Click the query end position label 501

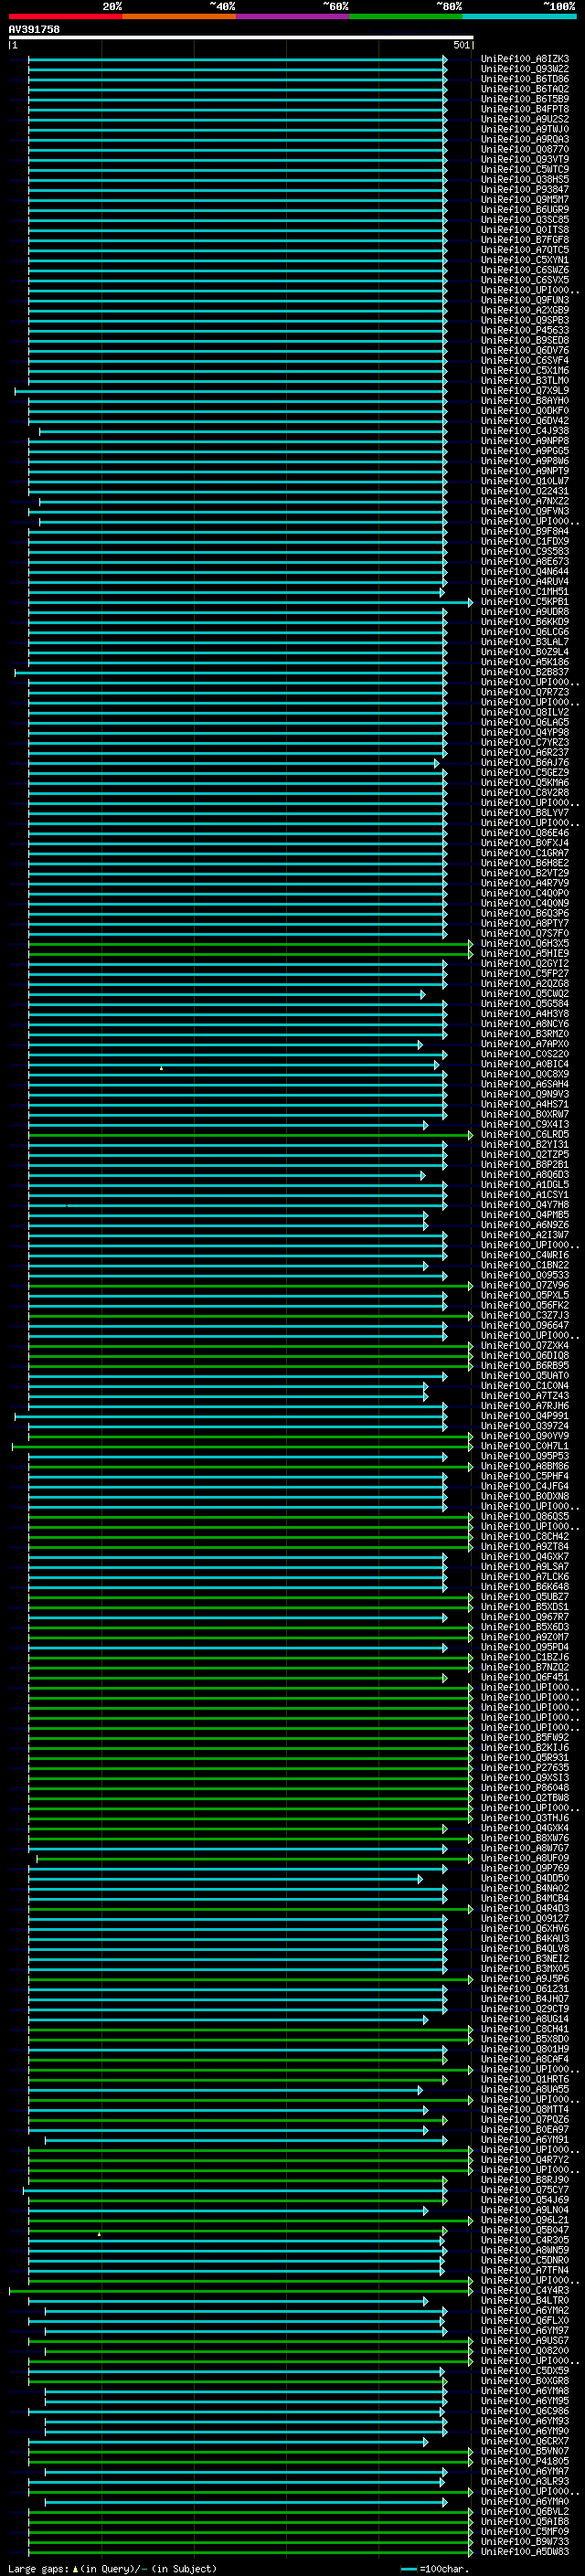[461, 45]
